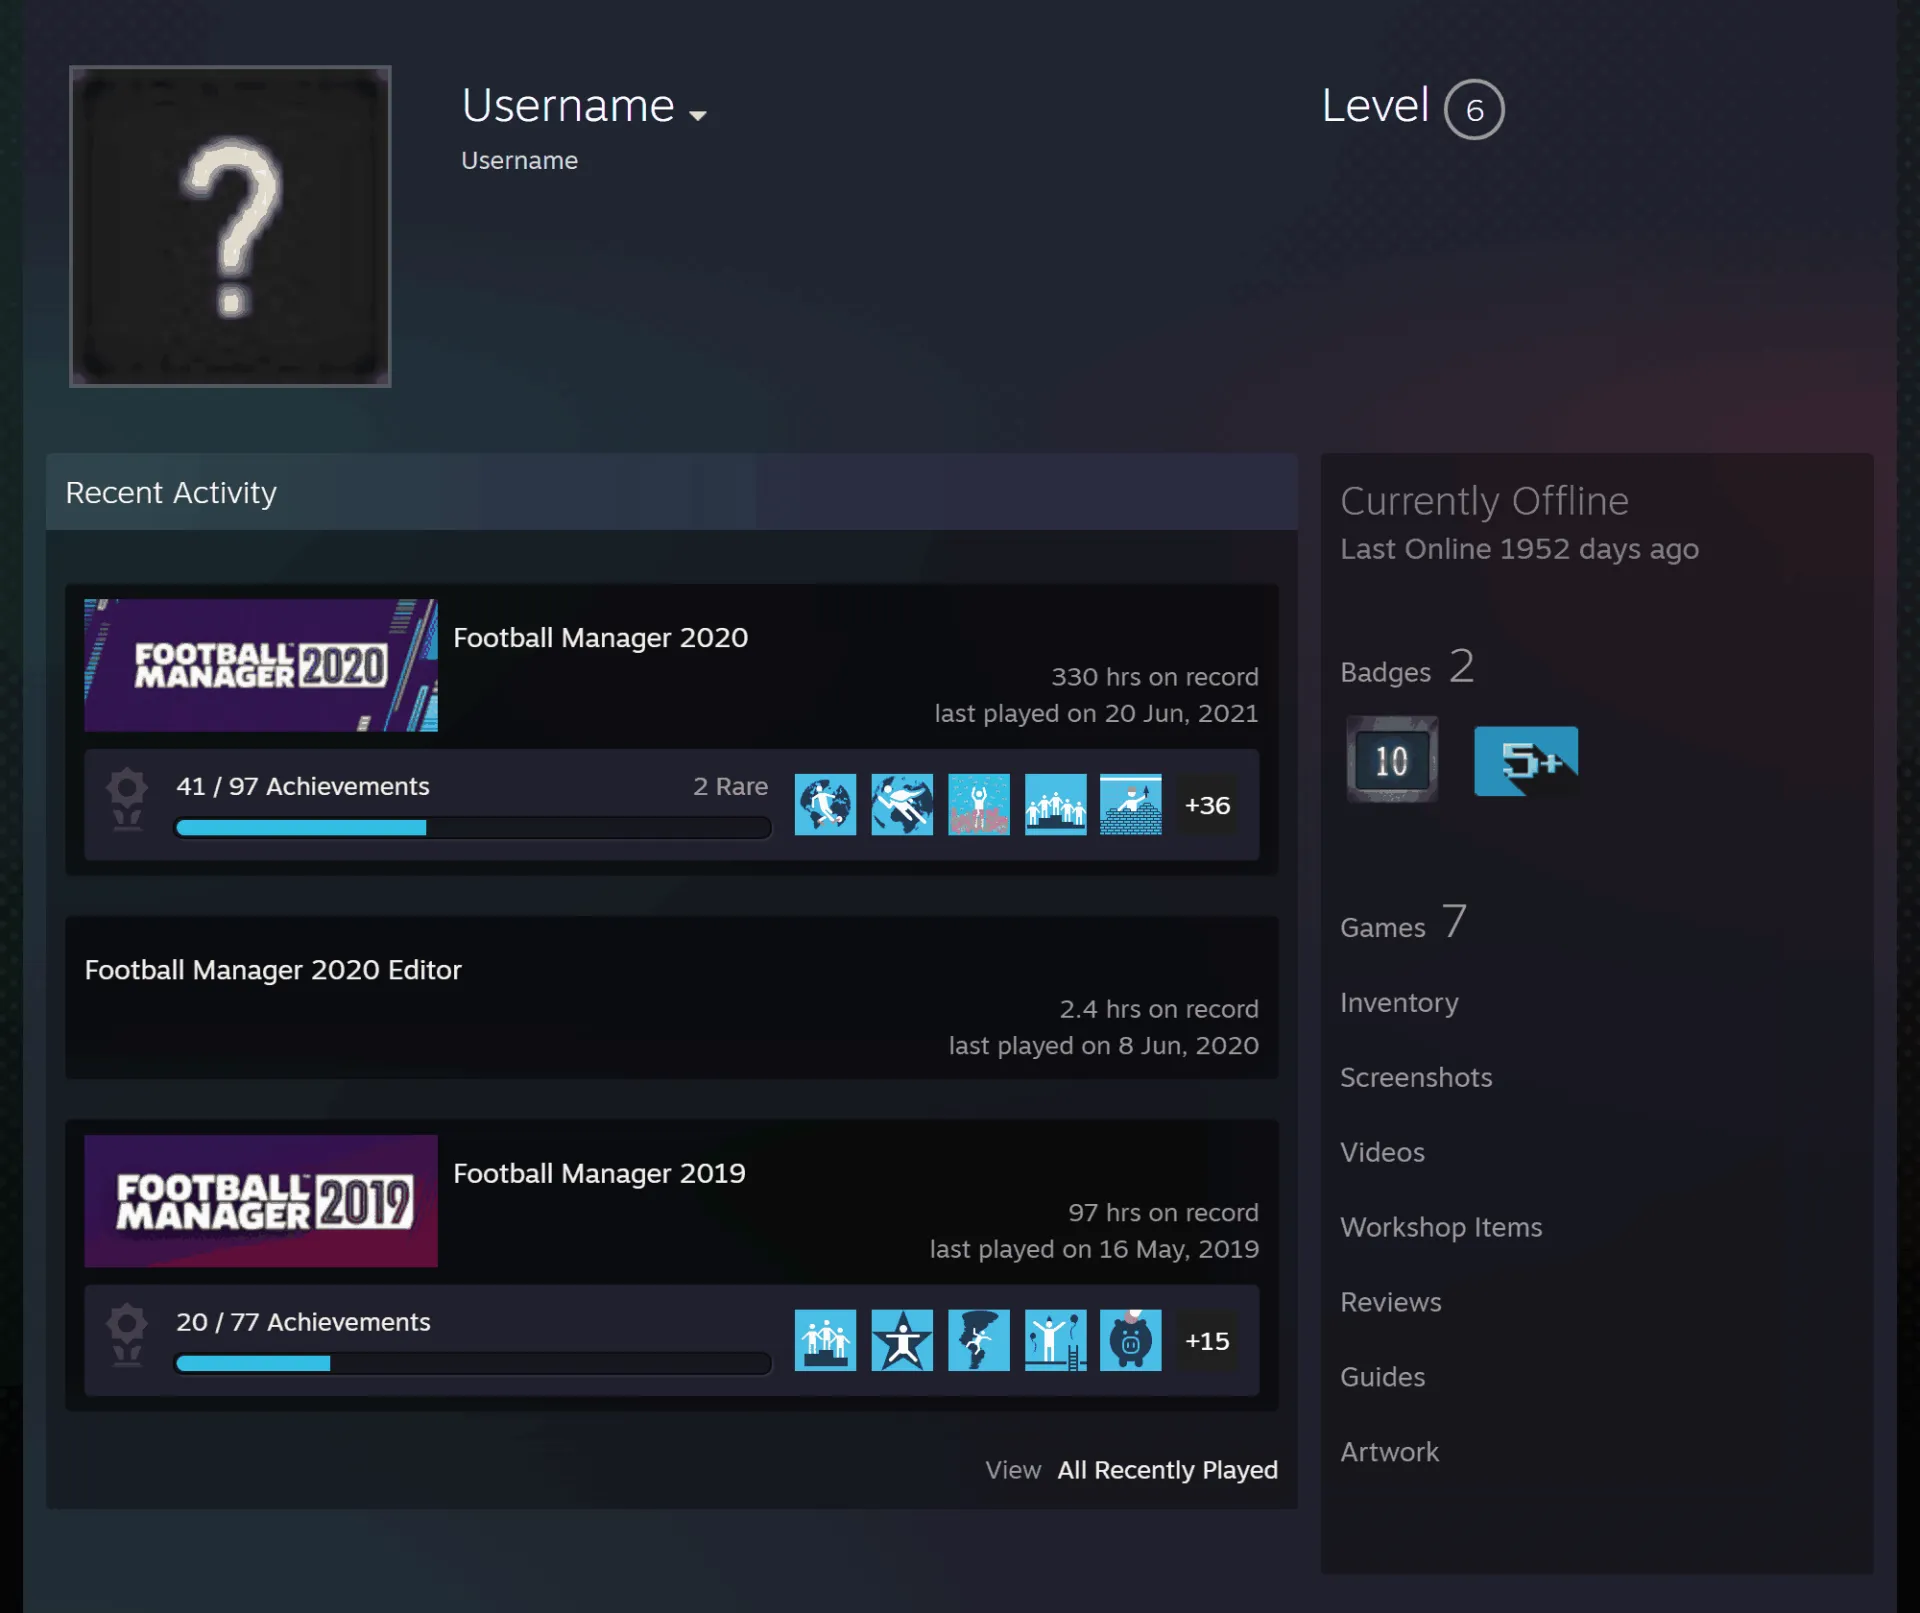Show the +36 more FM2020 achievements
1920x1613 pixels.
[1207, 805]
